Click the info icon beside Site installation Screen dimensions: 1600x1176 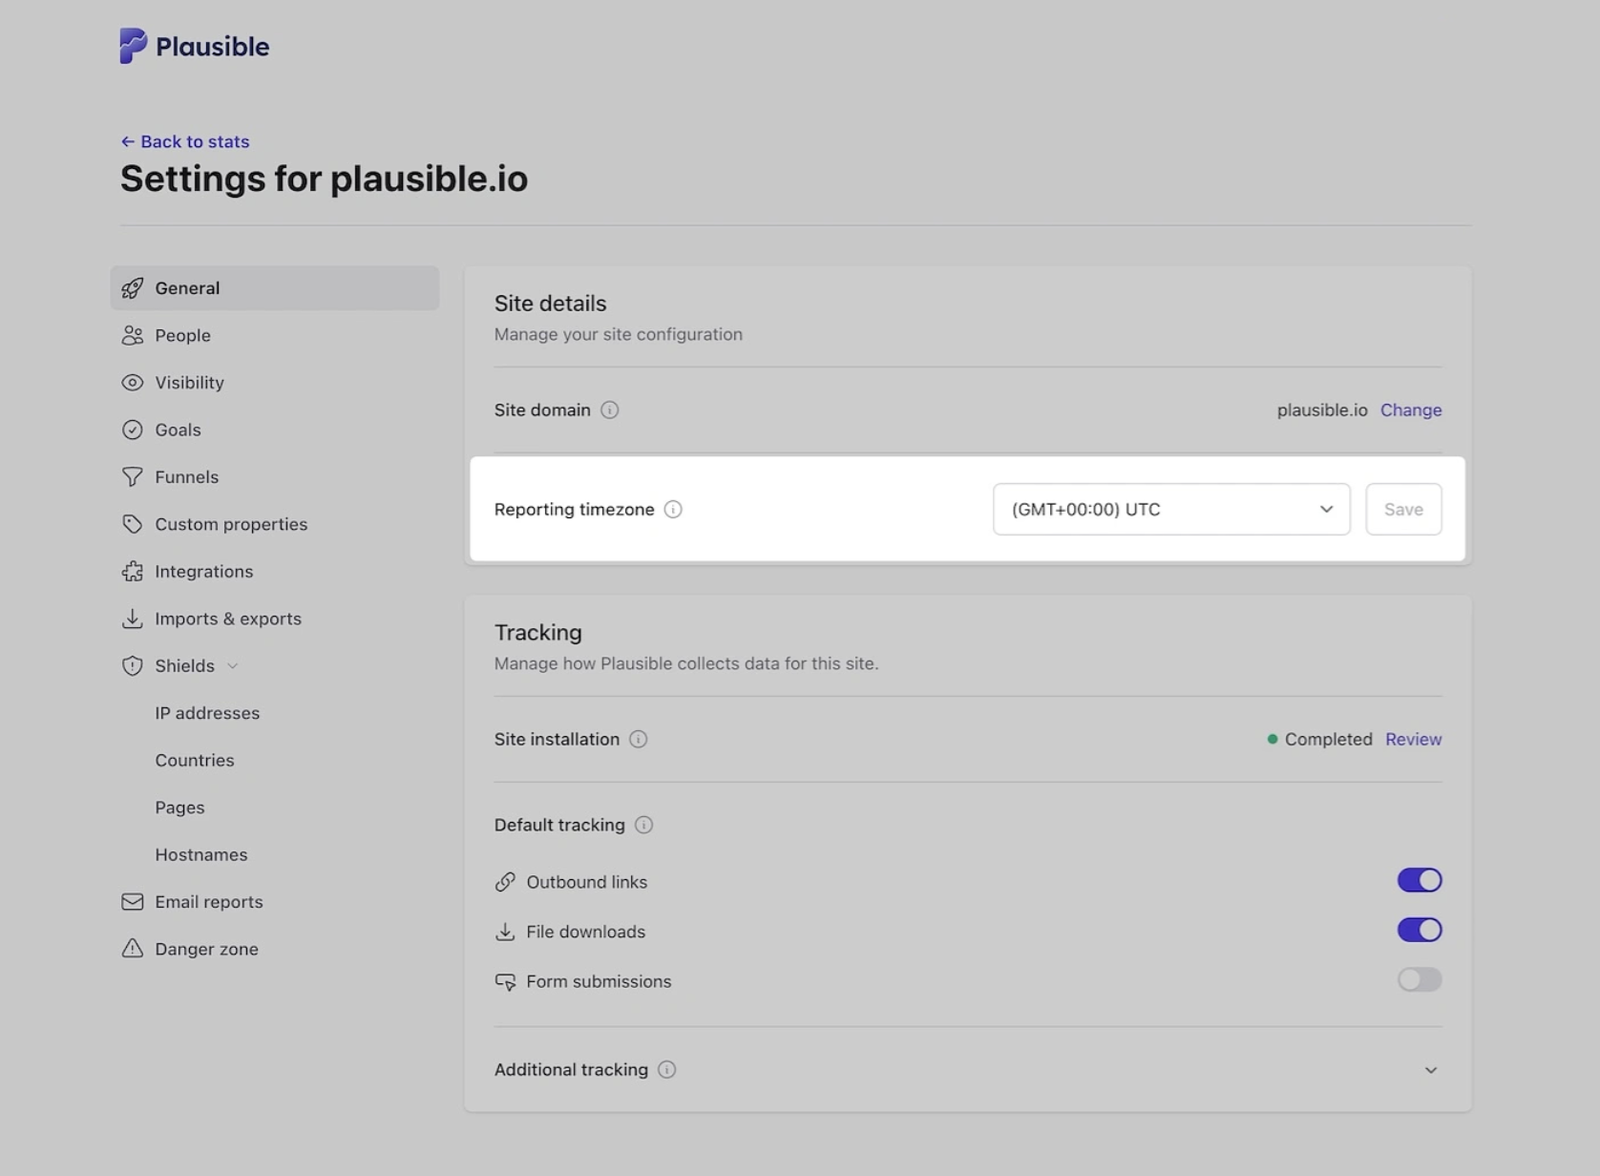[x=638, y=739]
